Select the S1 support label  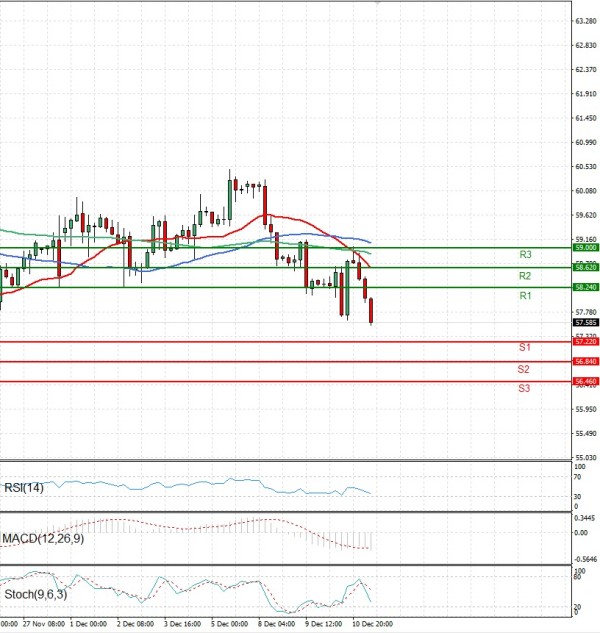click(x=524, y=347)
